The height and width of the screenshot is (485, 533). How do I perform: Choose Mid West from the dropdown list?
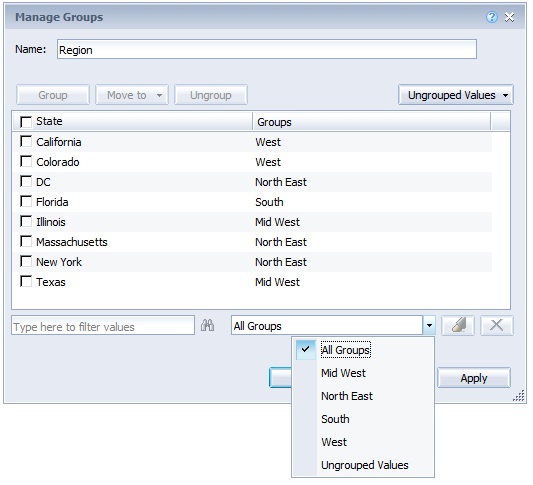pyautogui.click(x=343, y=373)
